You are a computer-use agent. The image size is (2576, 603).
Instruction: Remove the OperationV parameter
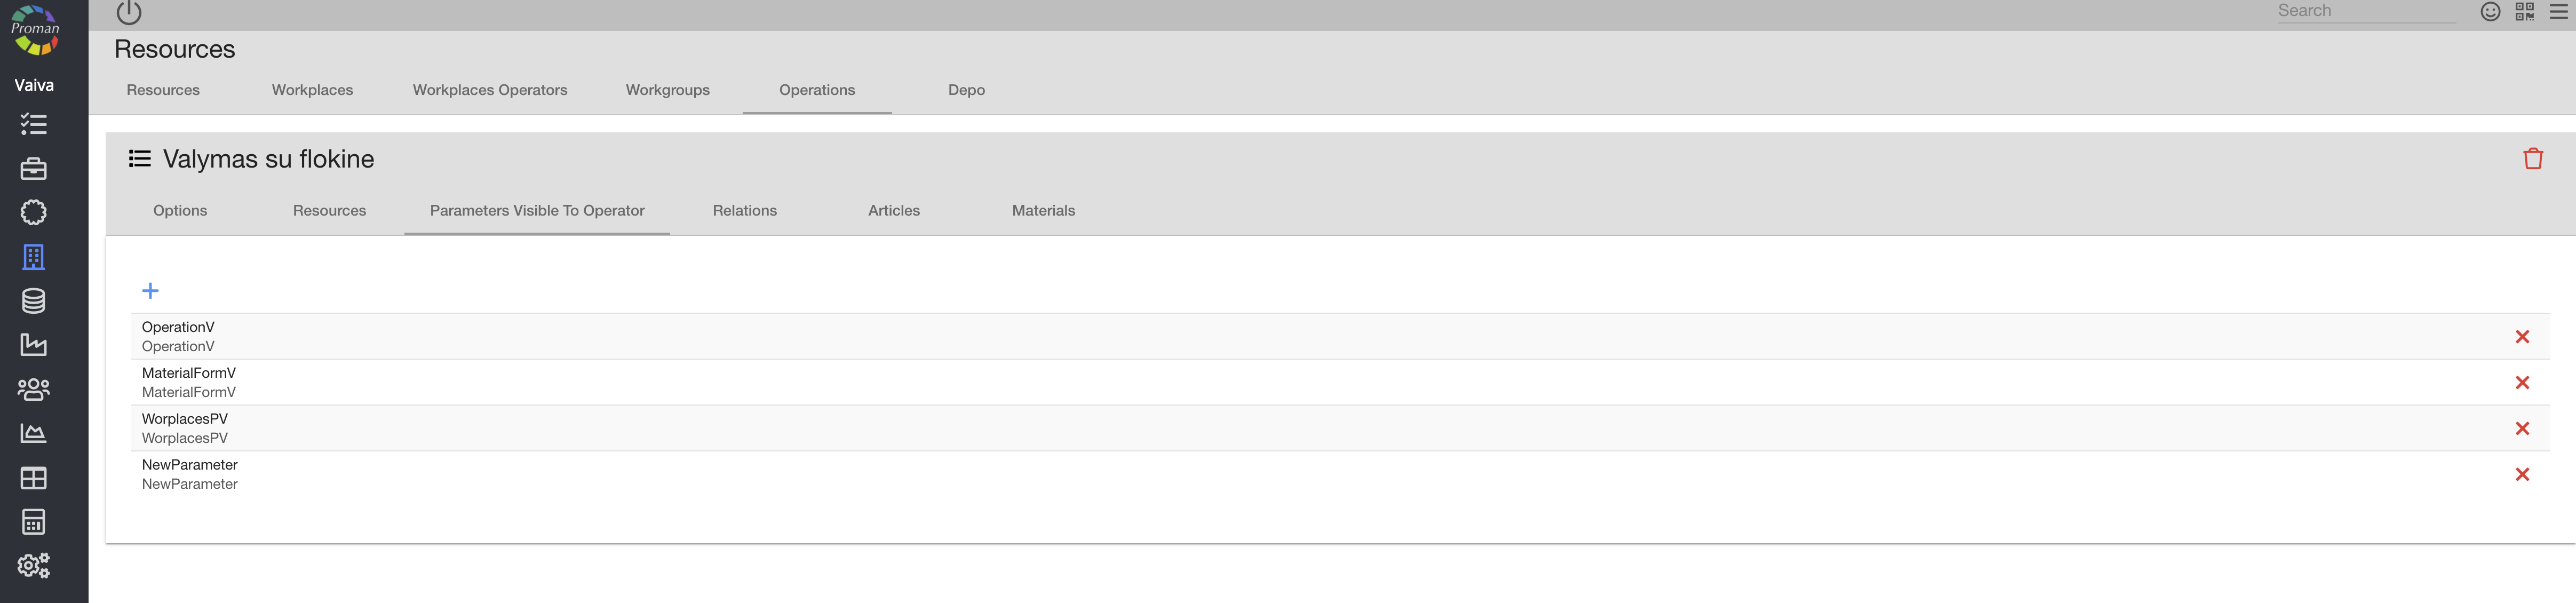point(2521,337)
